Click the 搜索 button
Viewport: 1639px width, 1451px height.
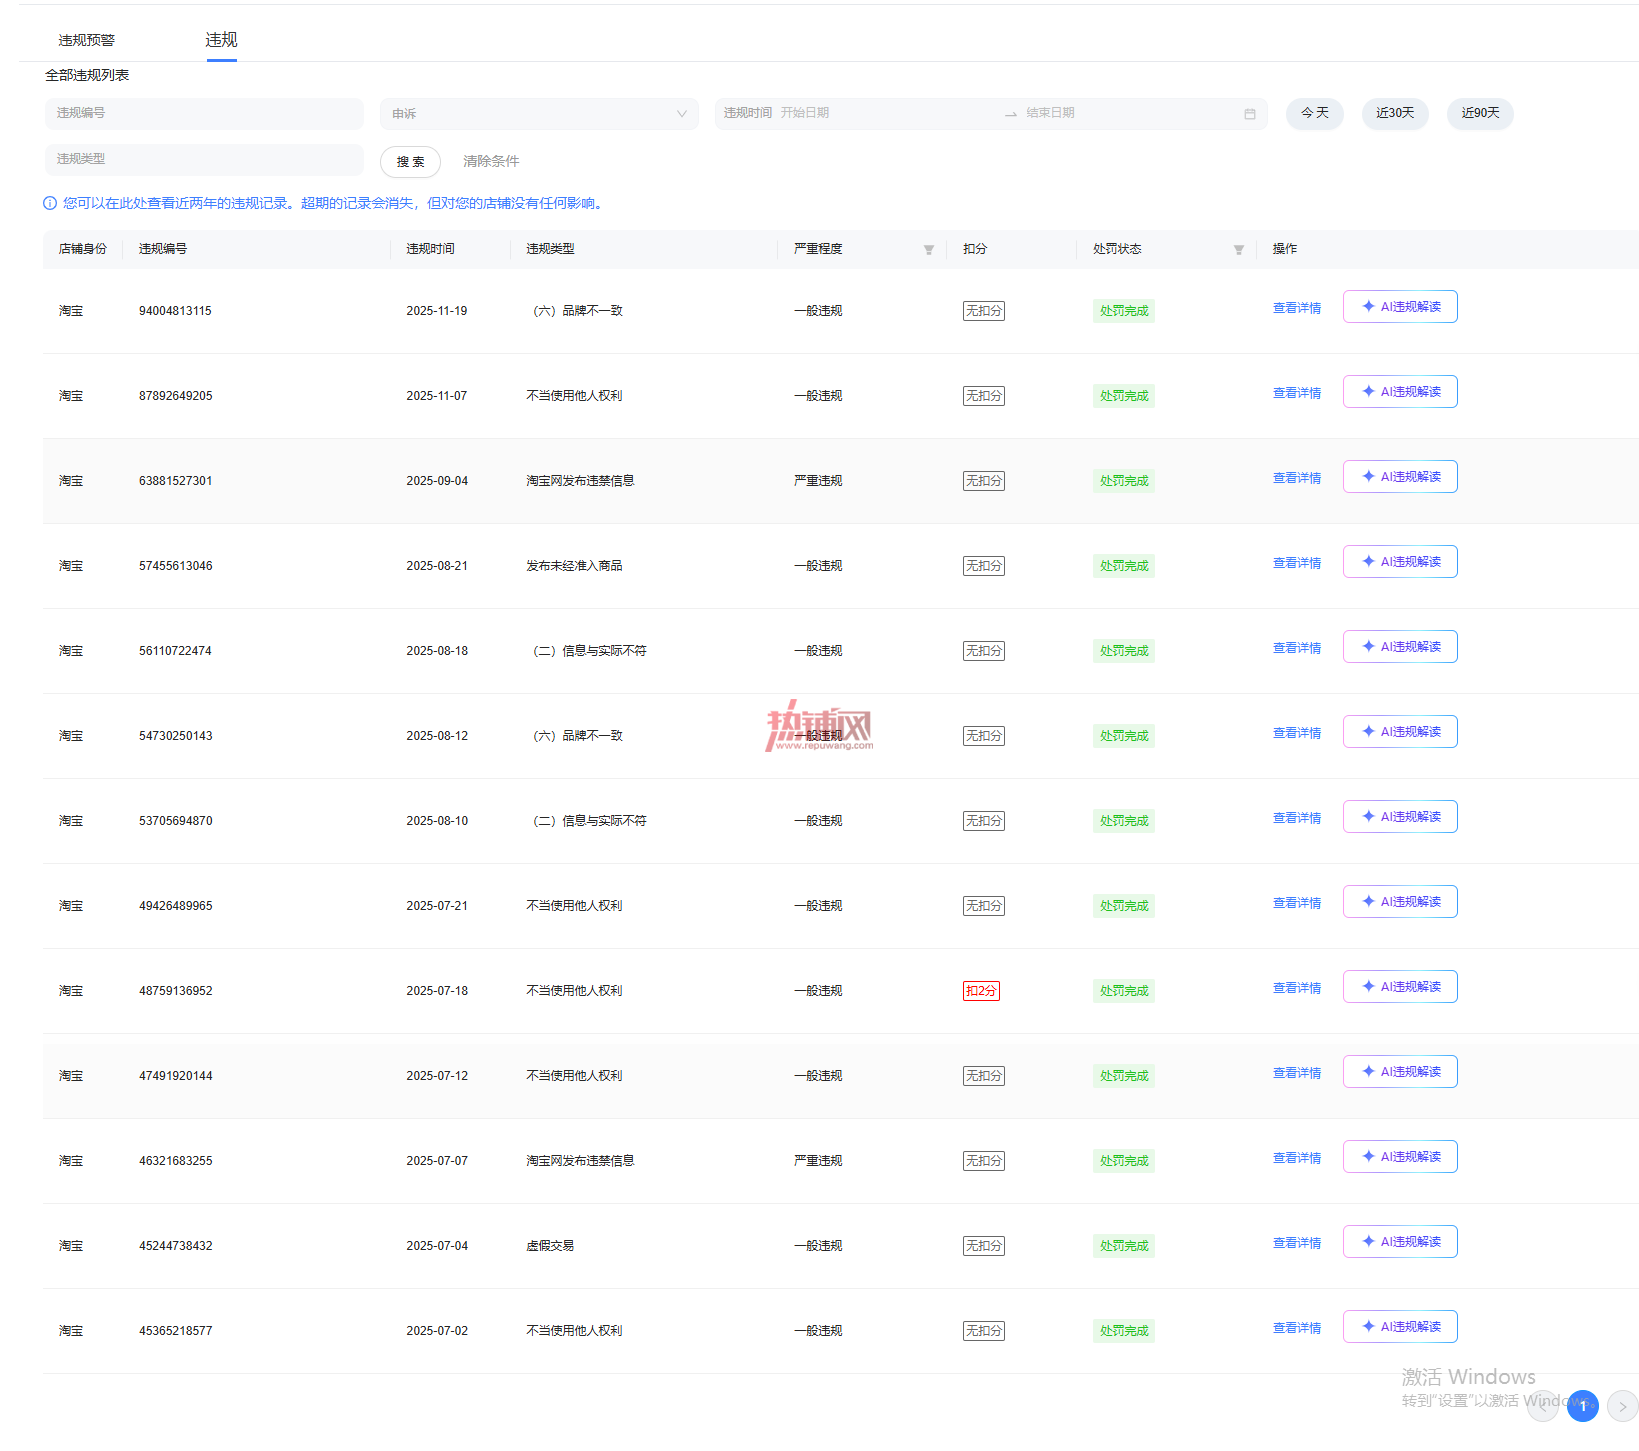point(410,162)
